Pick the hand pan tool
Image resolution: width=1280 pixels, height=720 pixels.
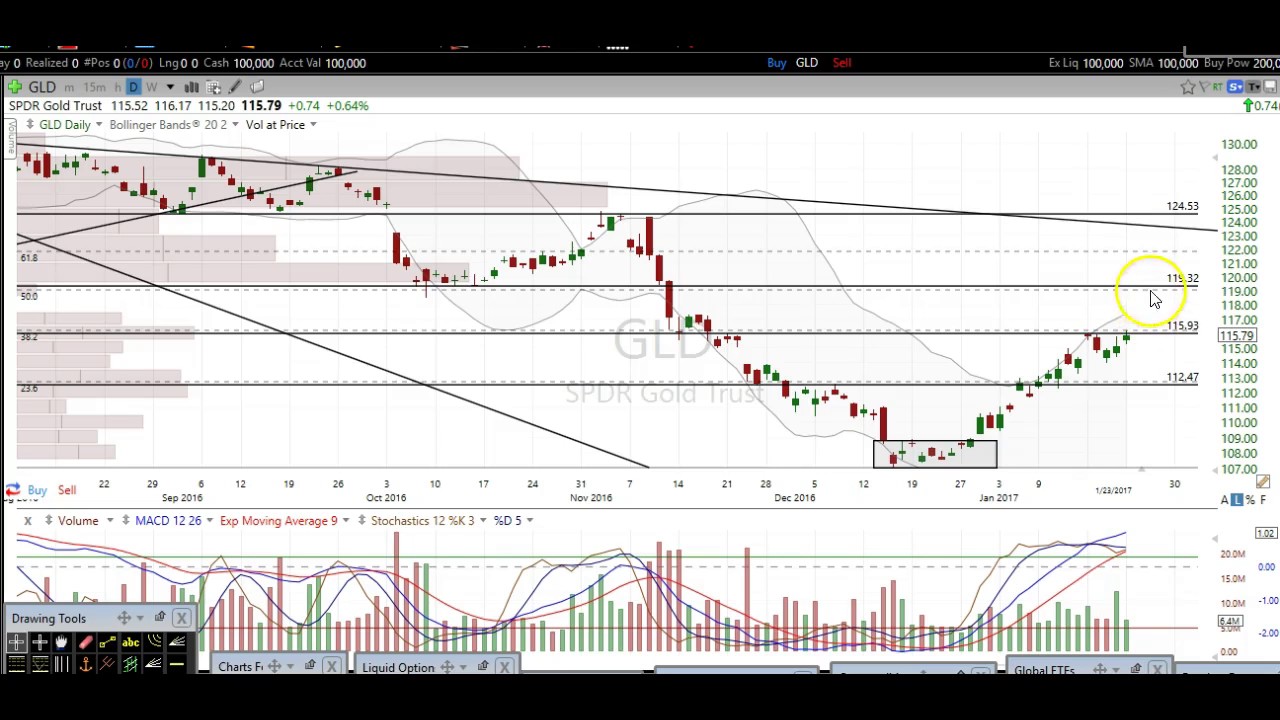pyautogui.click(x=62, y=643)
